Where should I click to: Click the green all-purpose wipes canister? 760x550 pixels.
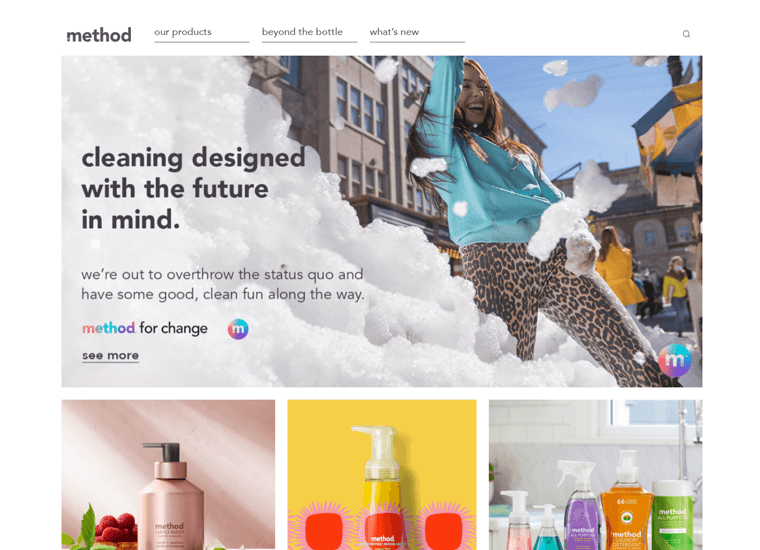pyautogui.click(x=673, y=515)
